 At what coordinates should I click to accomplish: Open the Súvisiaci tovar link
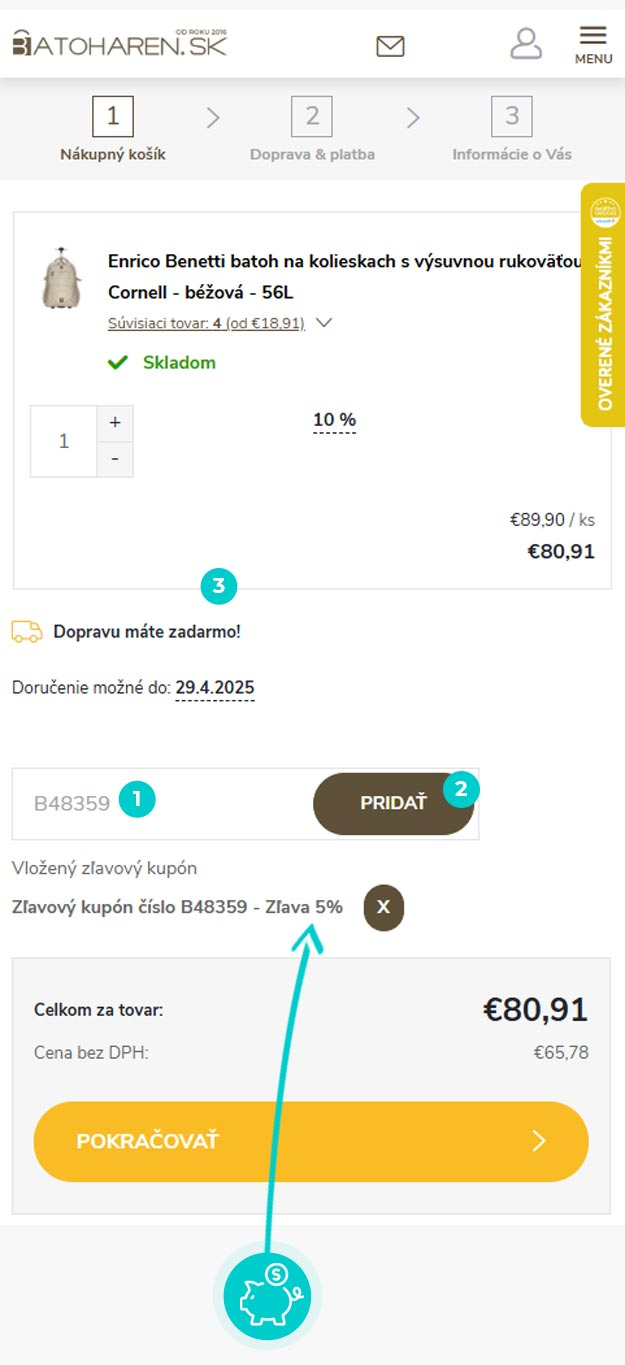click(x=206, y=324)
